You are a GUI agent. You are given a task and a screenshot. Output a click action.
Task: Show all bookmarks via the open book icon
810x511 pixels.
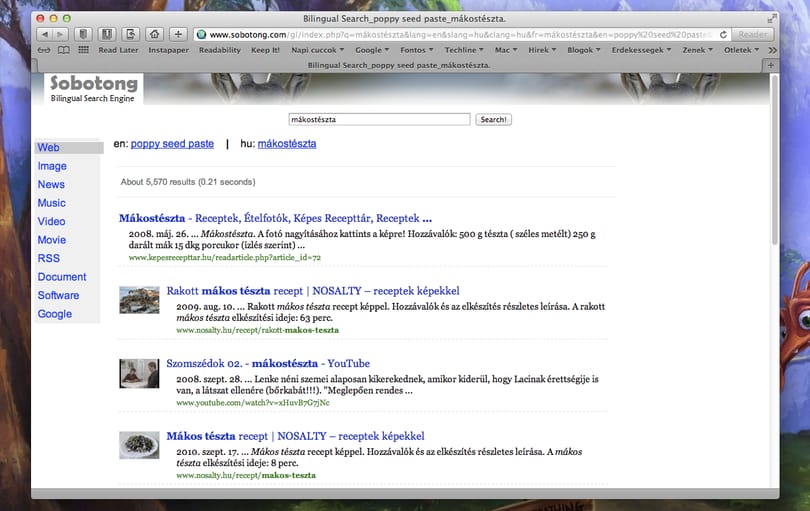[x=64, y=50]
